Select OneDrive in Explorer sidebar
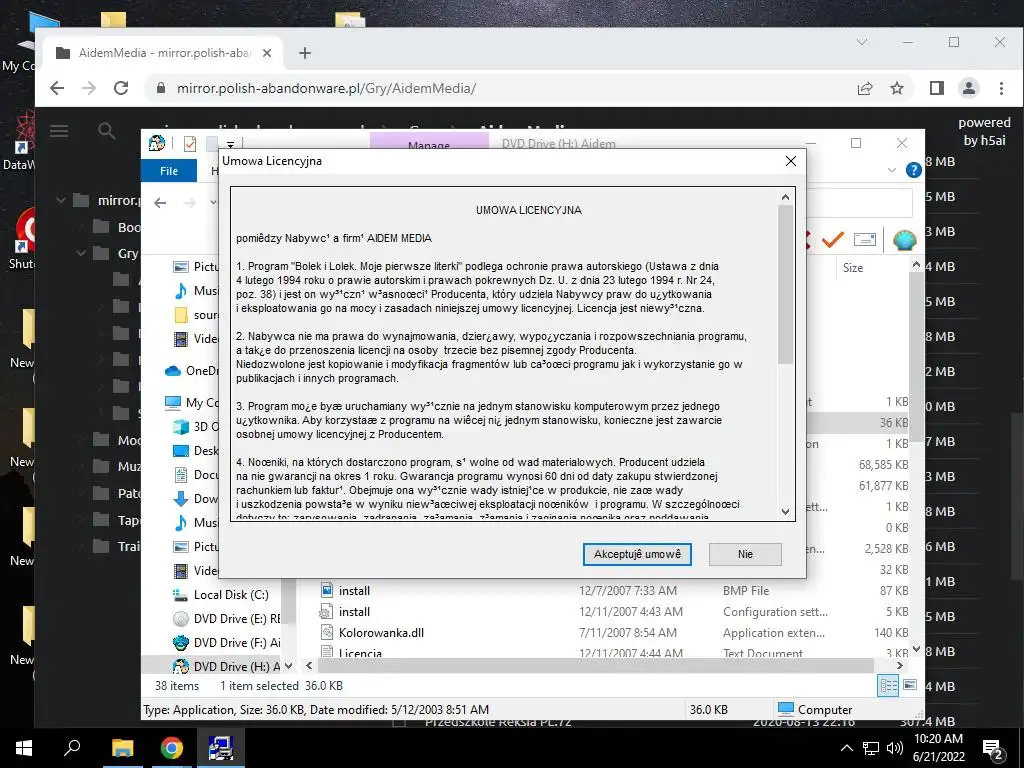 click(191, 371)
